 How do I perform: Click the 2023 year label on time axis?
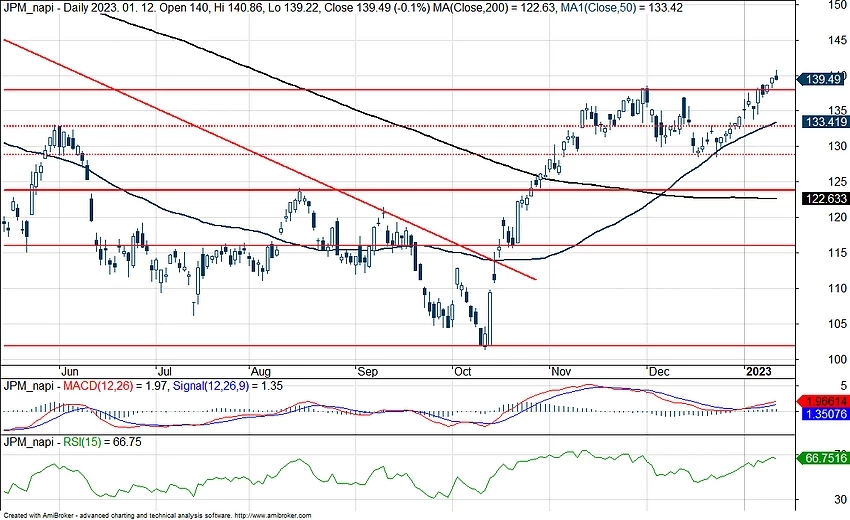coord(758,372)
